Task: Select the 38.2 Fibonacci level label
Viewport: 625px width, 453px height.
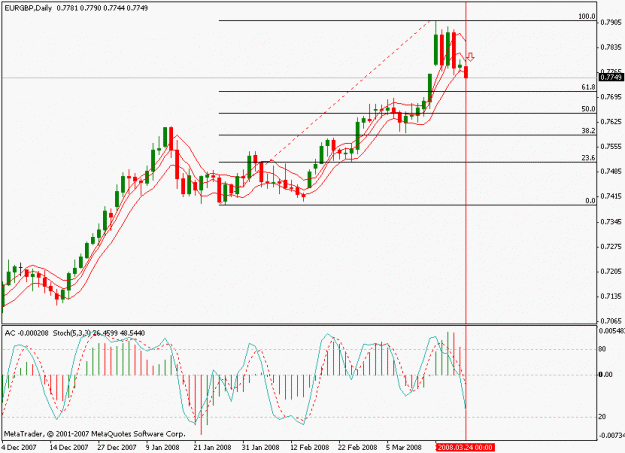Action: pyautogui.click(x=588, y=131)
